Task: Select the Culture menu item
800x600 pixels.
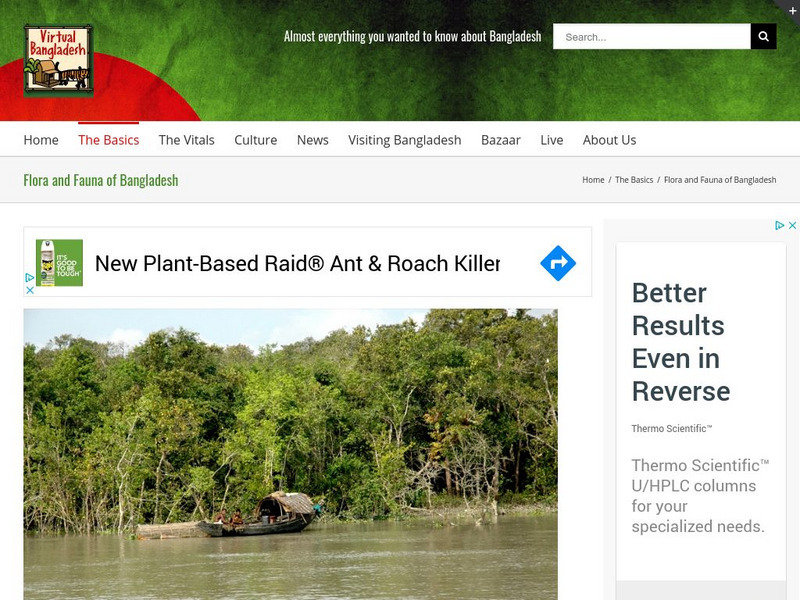Action: [x=256, y=140]
